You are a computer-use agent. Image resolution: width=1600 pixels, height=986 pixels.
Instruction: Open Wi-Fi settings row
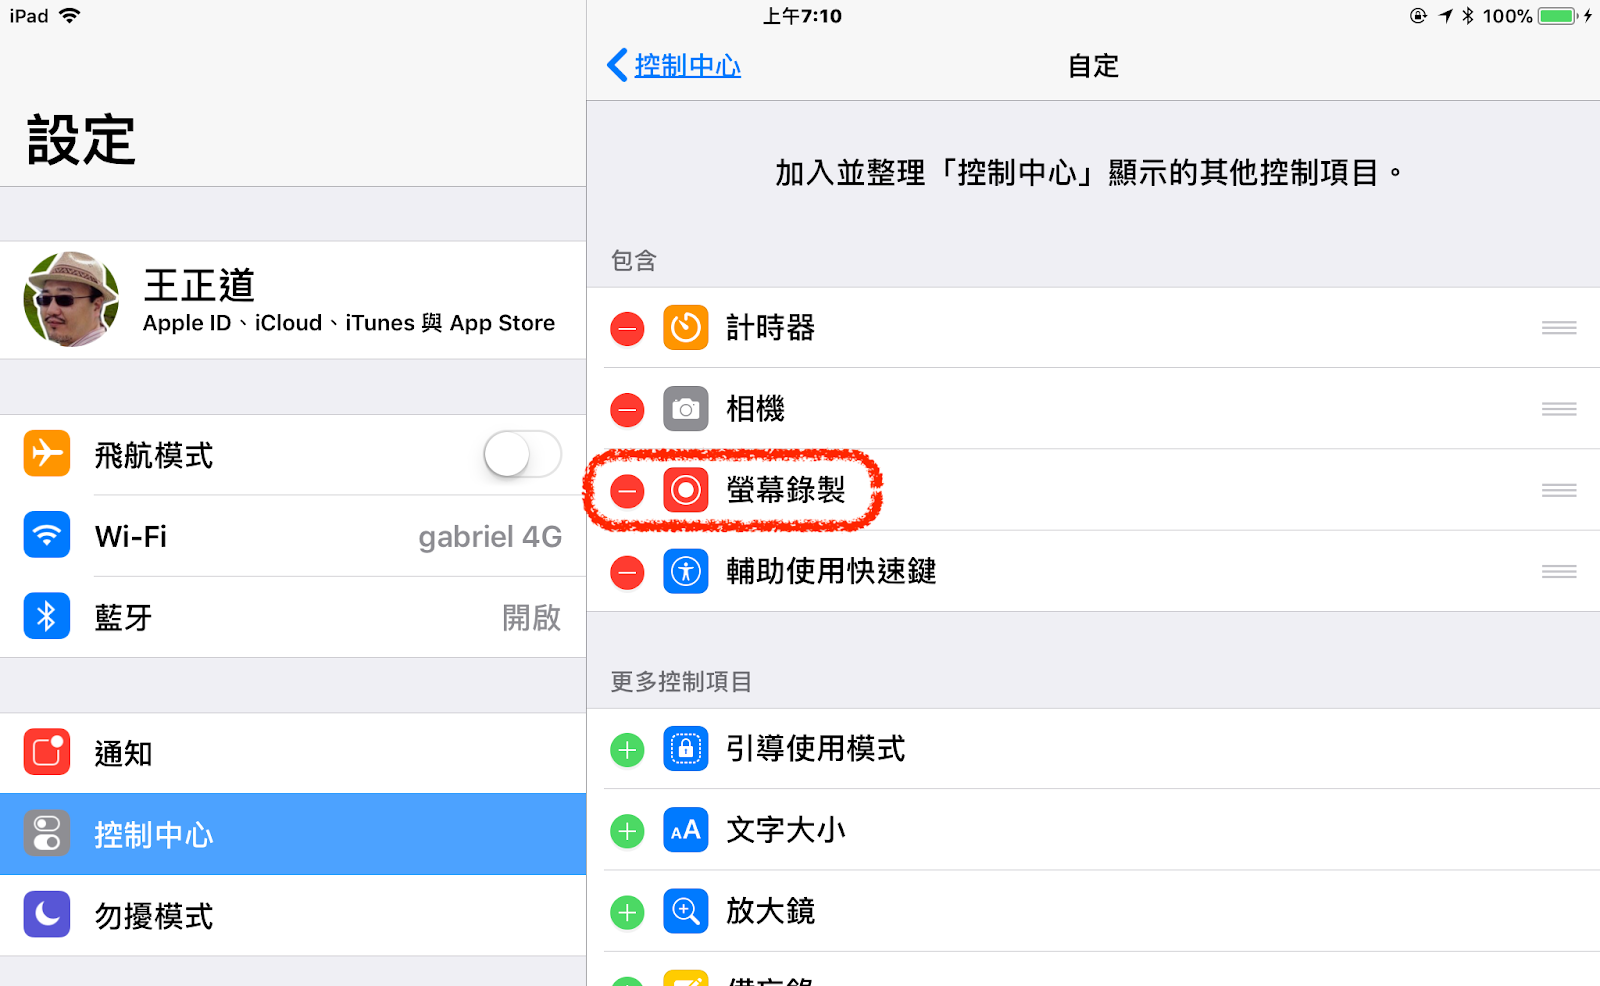pos(293,537)
